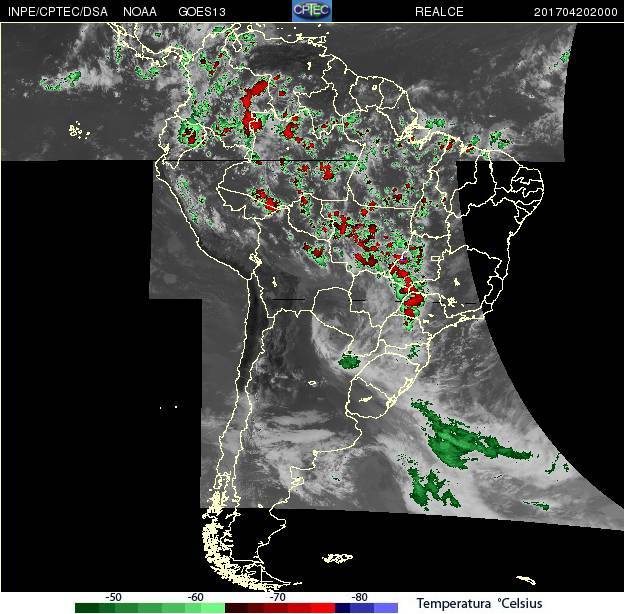
Task: Pick the light blue legend swatch
Action: tap(386, 608)
